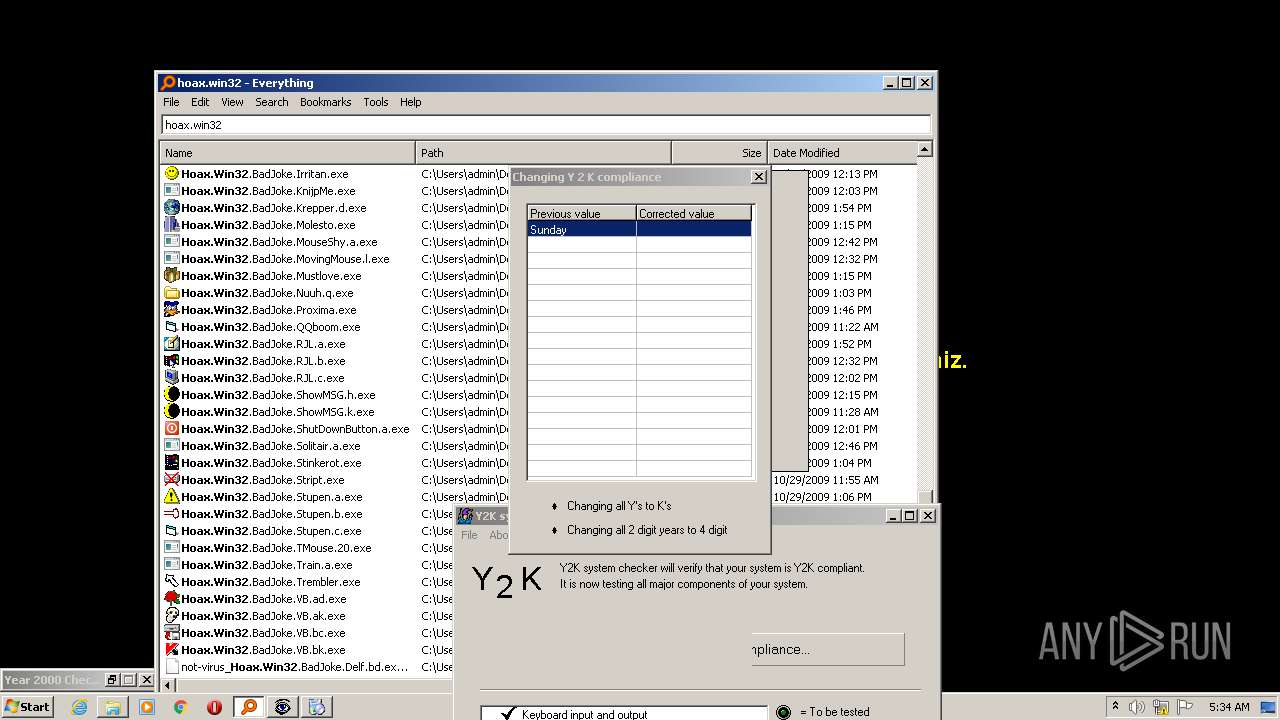Click the icon of Hoax.Win32.BadJoke.Proxima.exe
This screenshot has width=1280, height=720.
172,310
